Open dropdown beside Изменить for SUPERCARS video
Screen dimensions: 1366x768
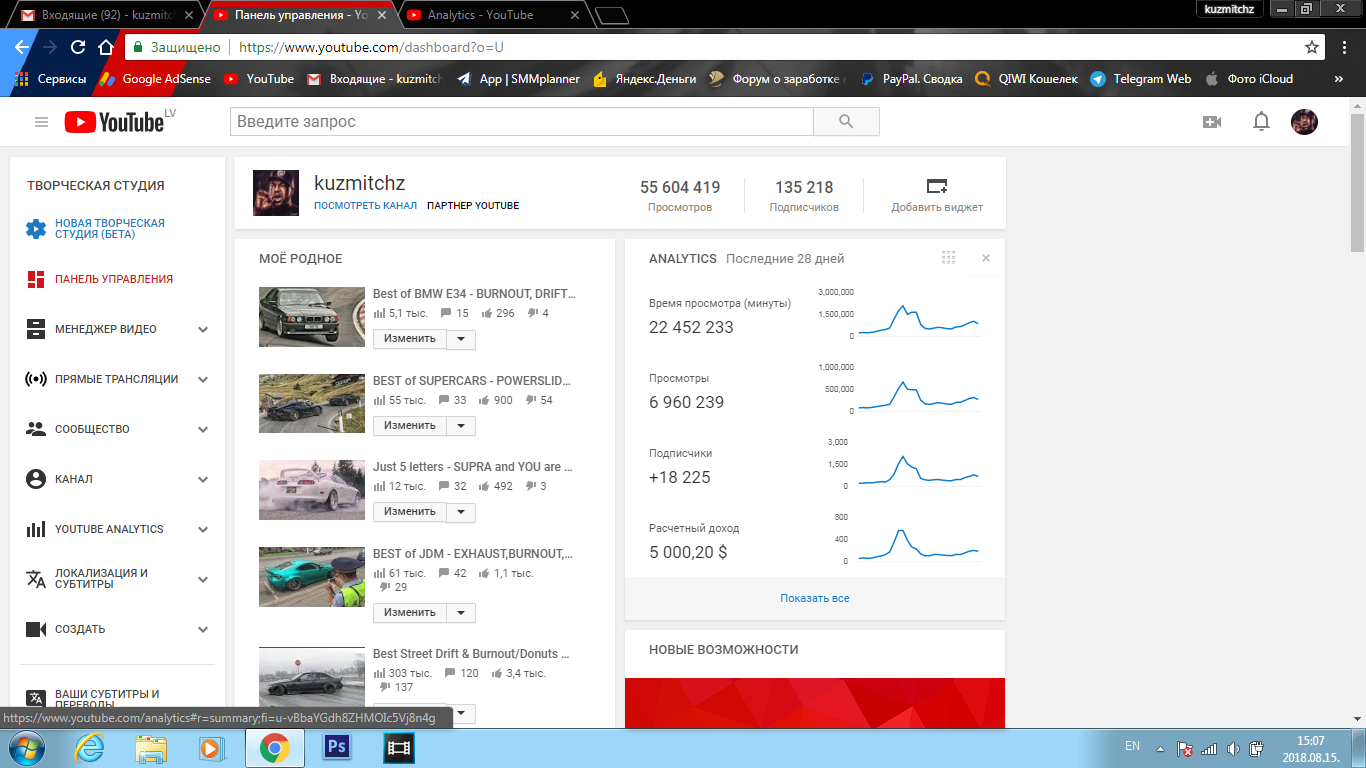(x=461, y=426)
